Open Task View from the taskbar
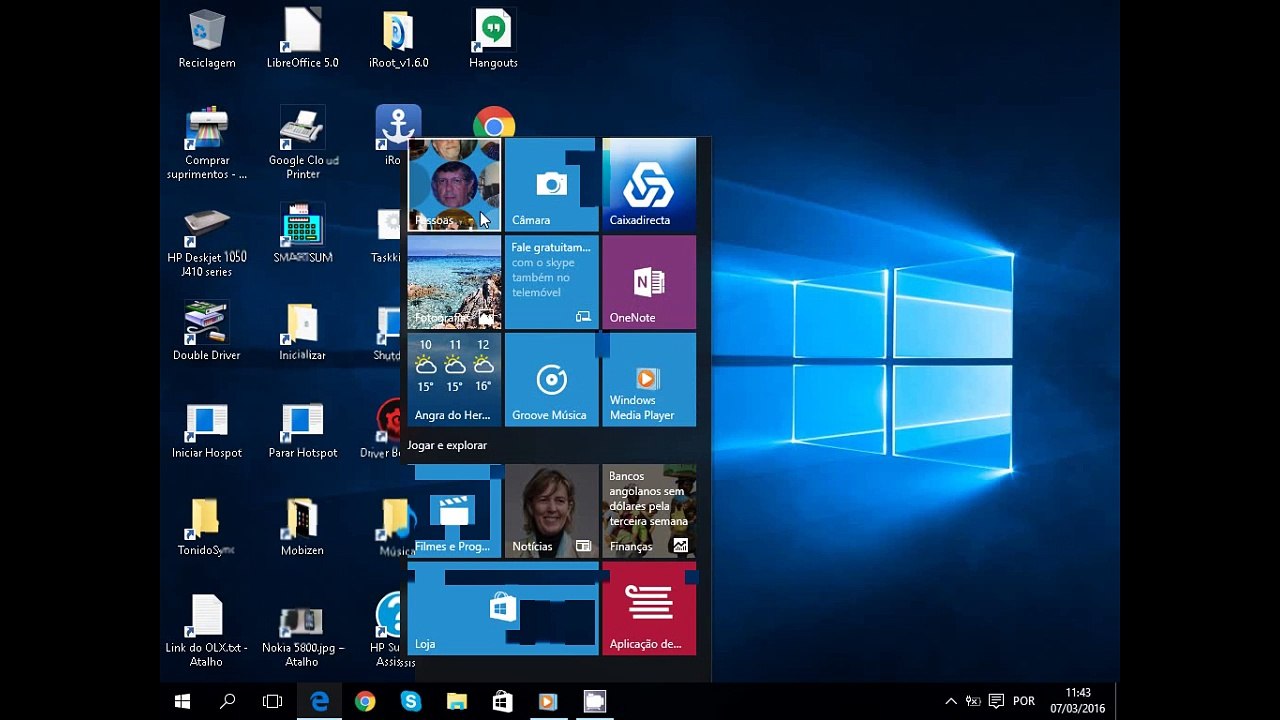The width and height of the screenshot is (1280, 720). [x=272, y=701]
